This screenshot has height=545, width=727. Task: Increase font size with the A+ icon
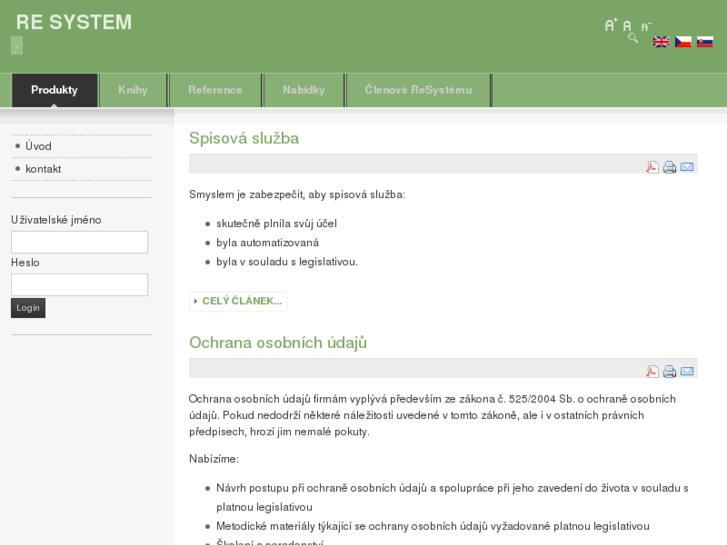click(x=611, y=25)
